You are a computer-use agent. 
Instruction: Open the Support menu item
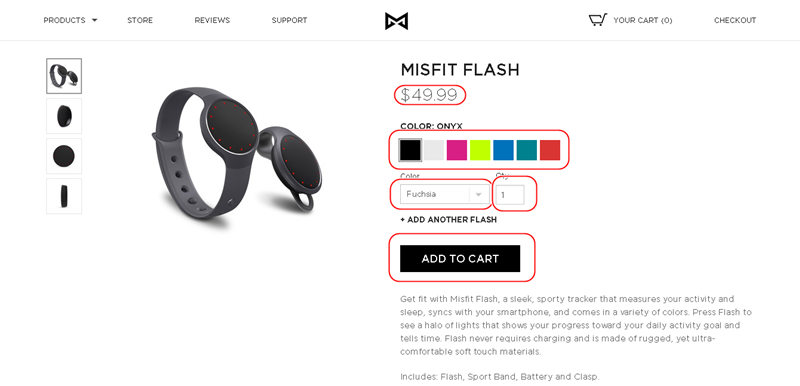tap(289, 20)
